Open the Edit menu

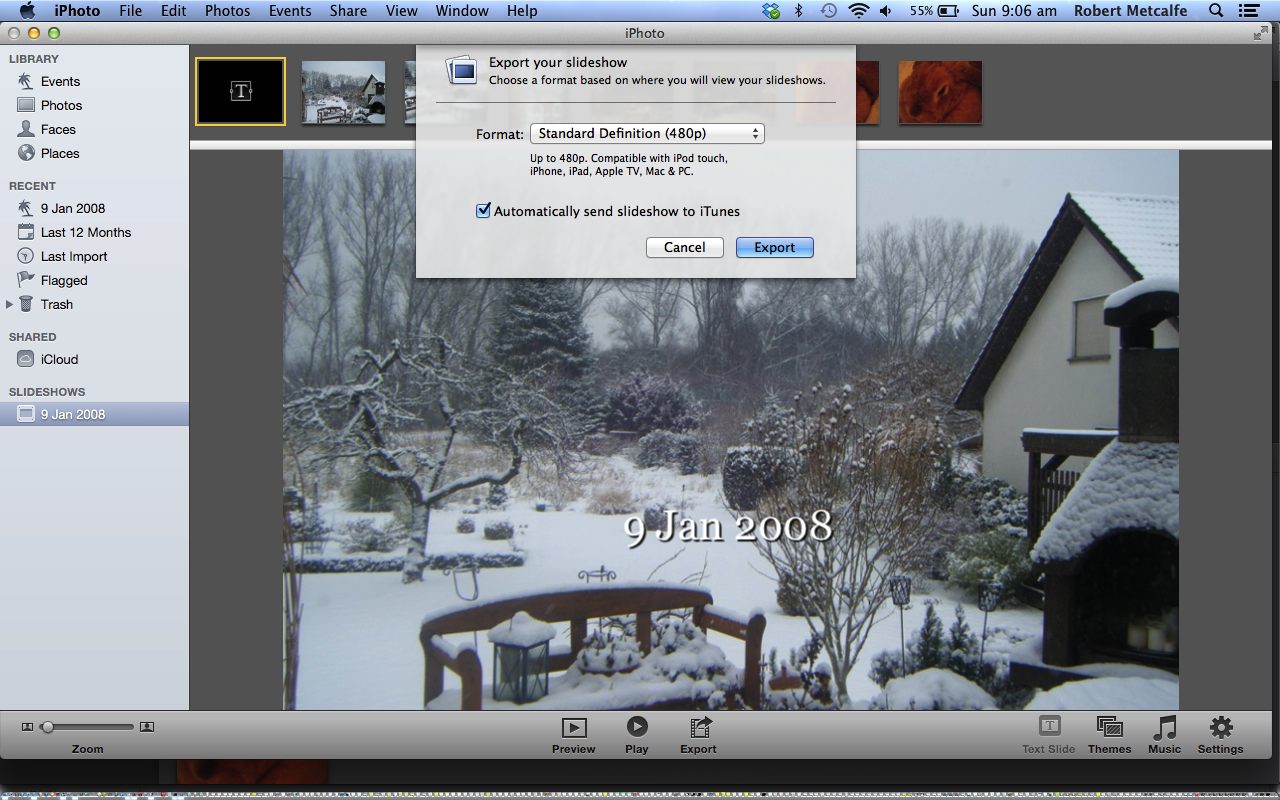(174, 11)
